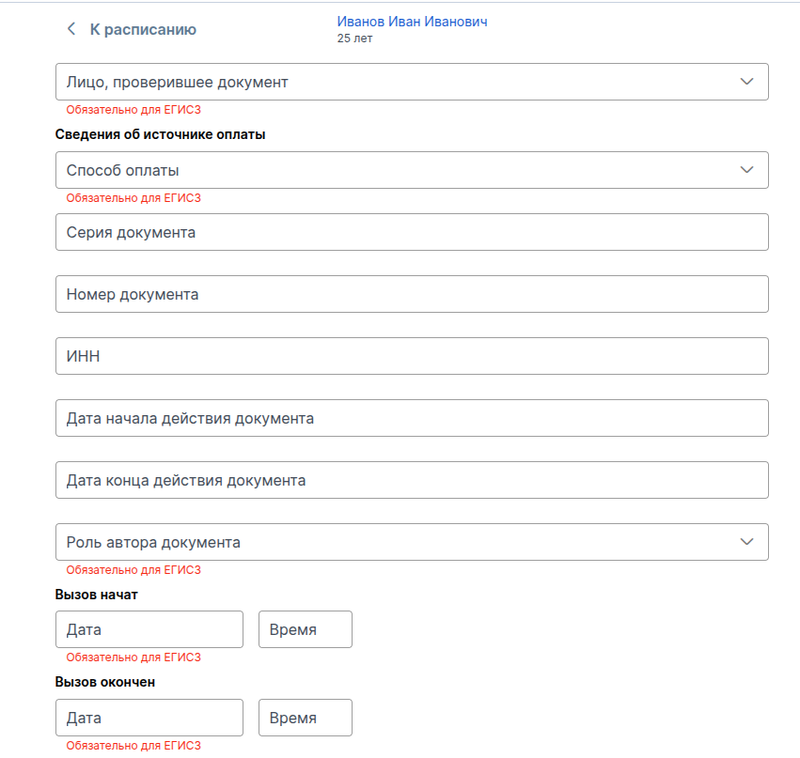Focus the Серия документа input field
The width and height of the screenshot is (800, 758).
tap(412, 232)
